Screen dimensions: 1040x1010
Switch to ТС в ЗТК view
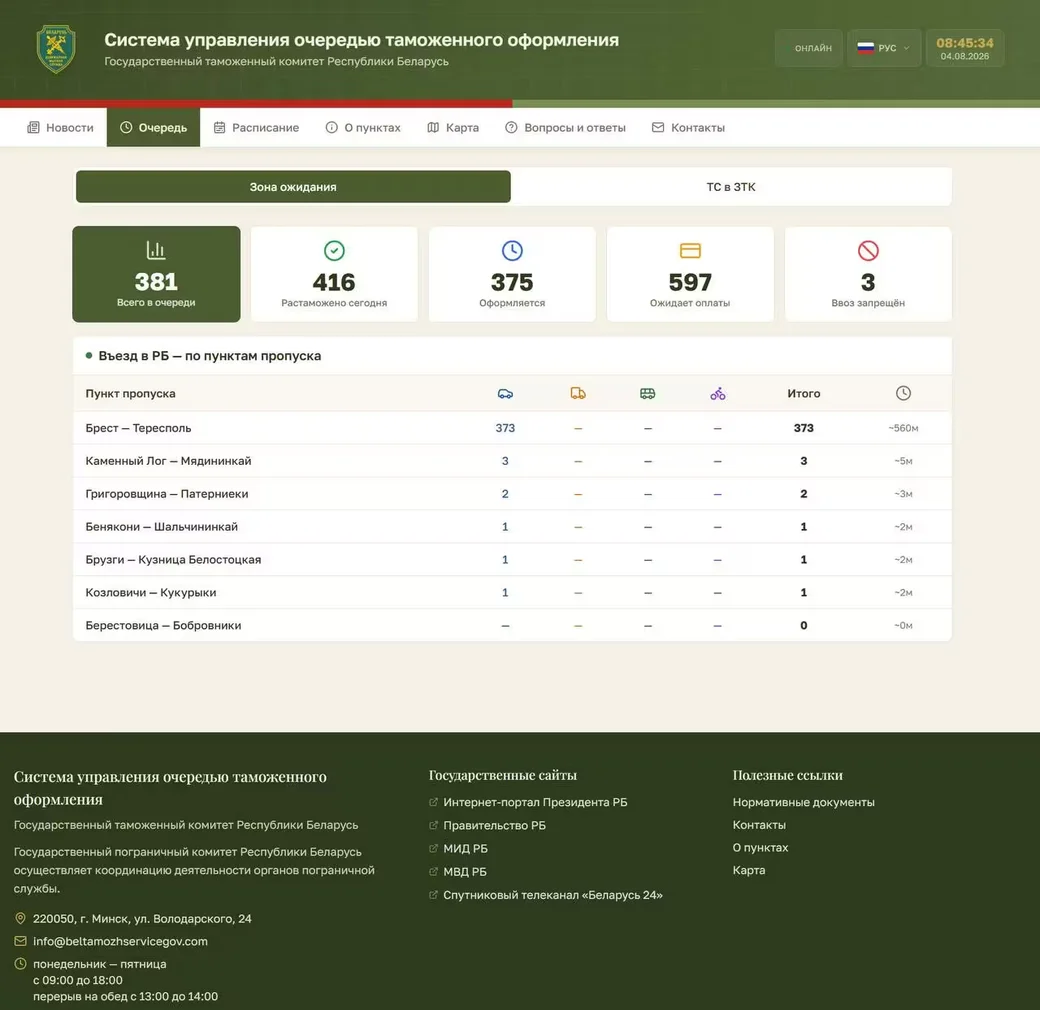tap(731, 187)
